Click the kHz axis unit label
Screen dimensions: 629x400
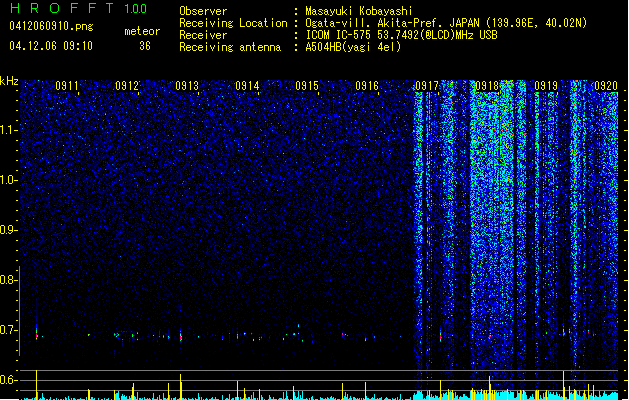tap(9, 81)
